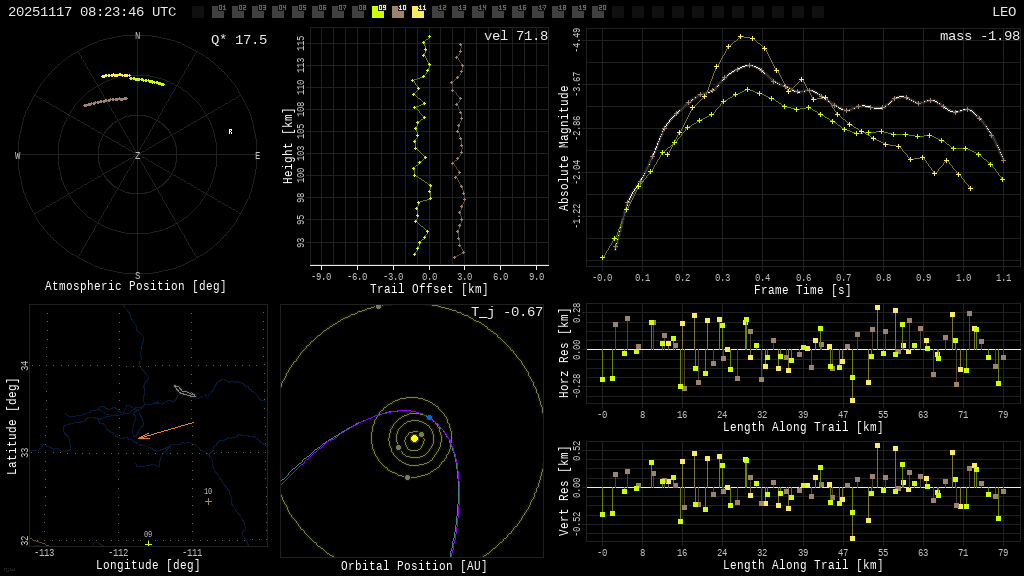Click the Z zenith center of polar plot
The height and width of the screenshot is (576, 1024).
138,156
